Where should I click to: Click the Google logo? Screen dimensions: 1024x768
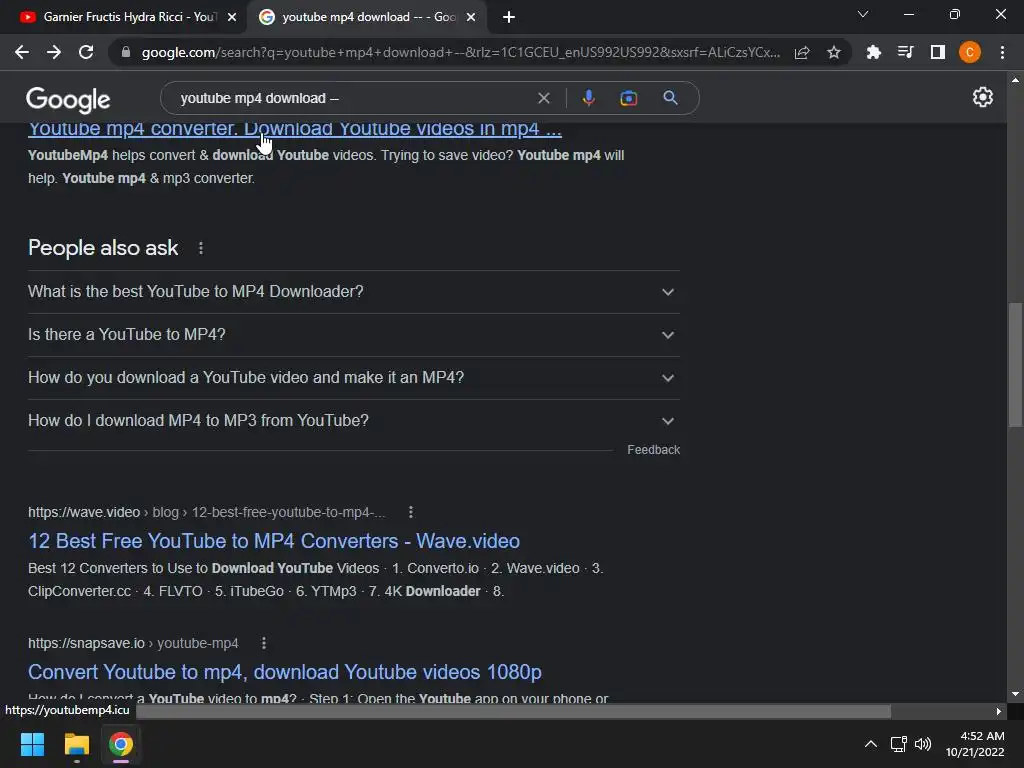[68, 100]
